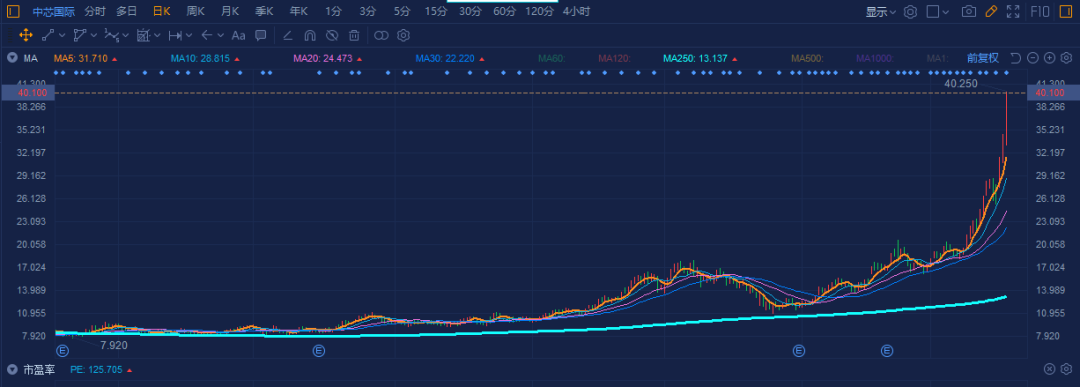Open indicator settings gear near 前复权
Image resolution: width=1080 pixels, height=387 pixels.
pos(1066,58)
